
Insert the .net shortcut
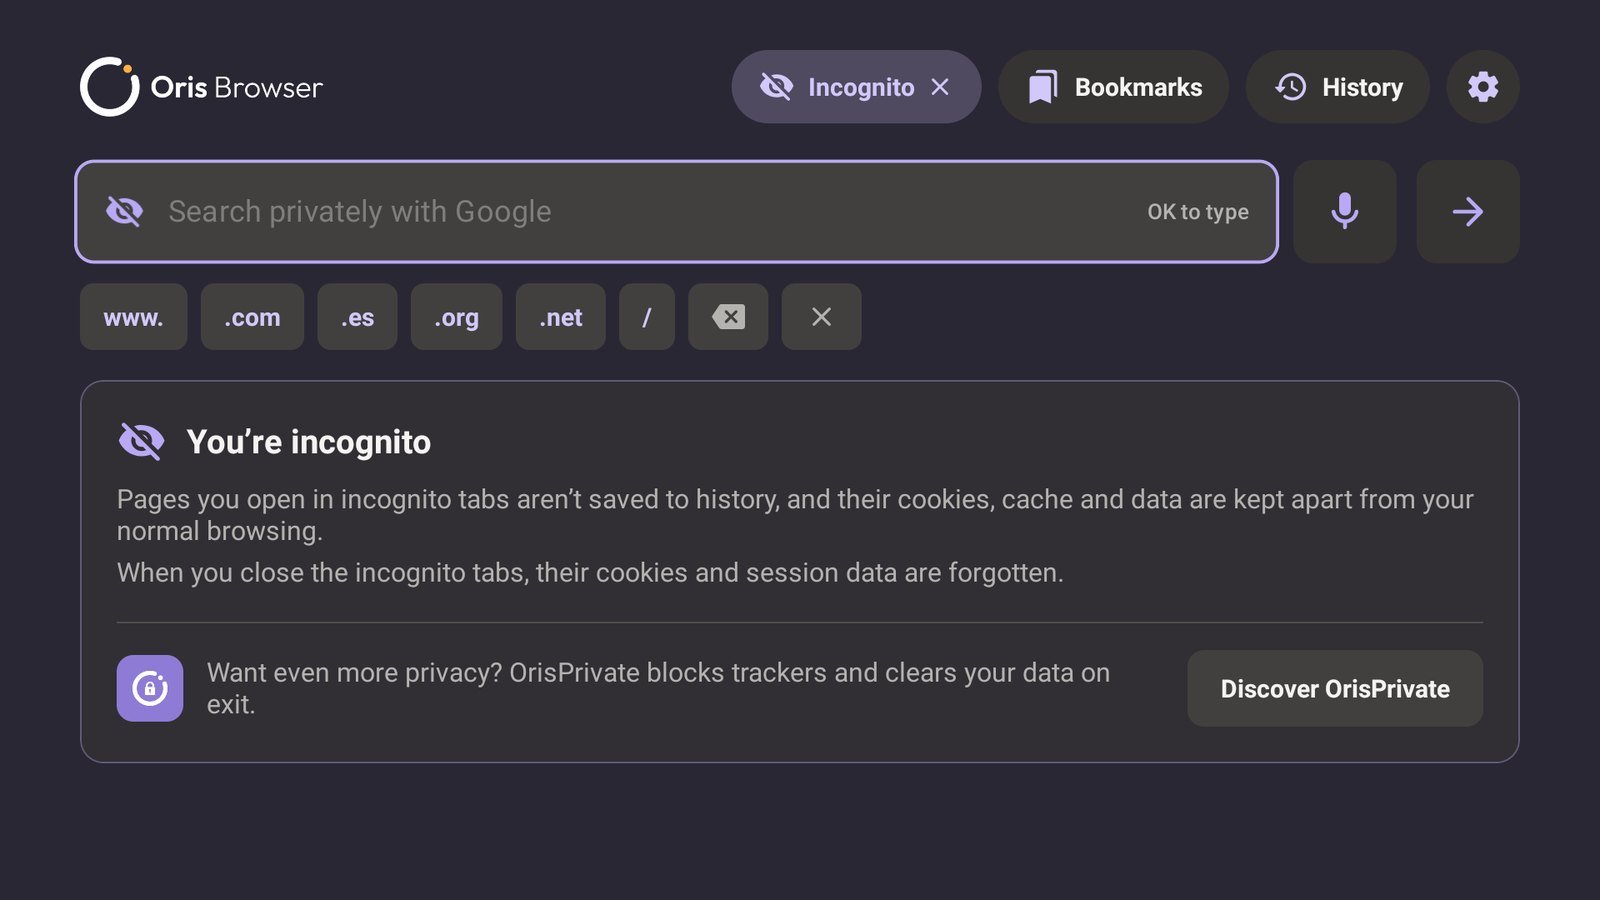[561, 317]
